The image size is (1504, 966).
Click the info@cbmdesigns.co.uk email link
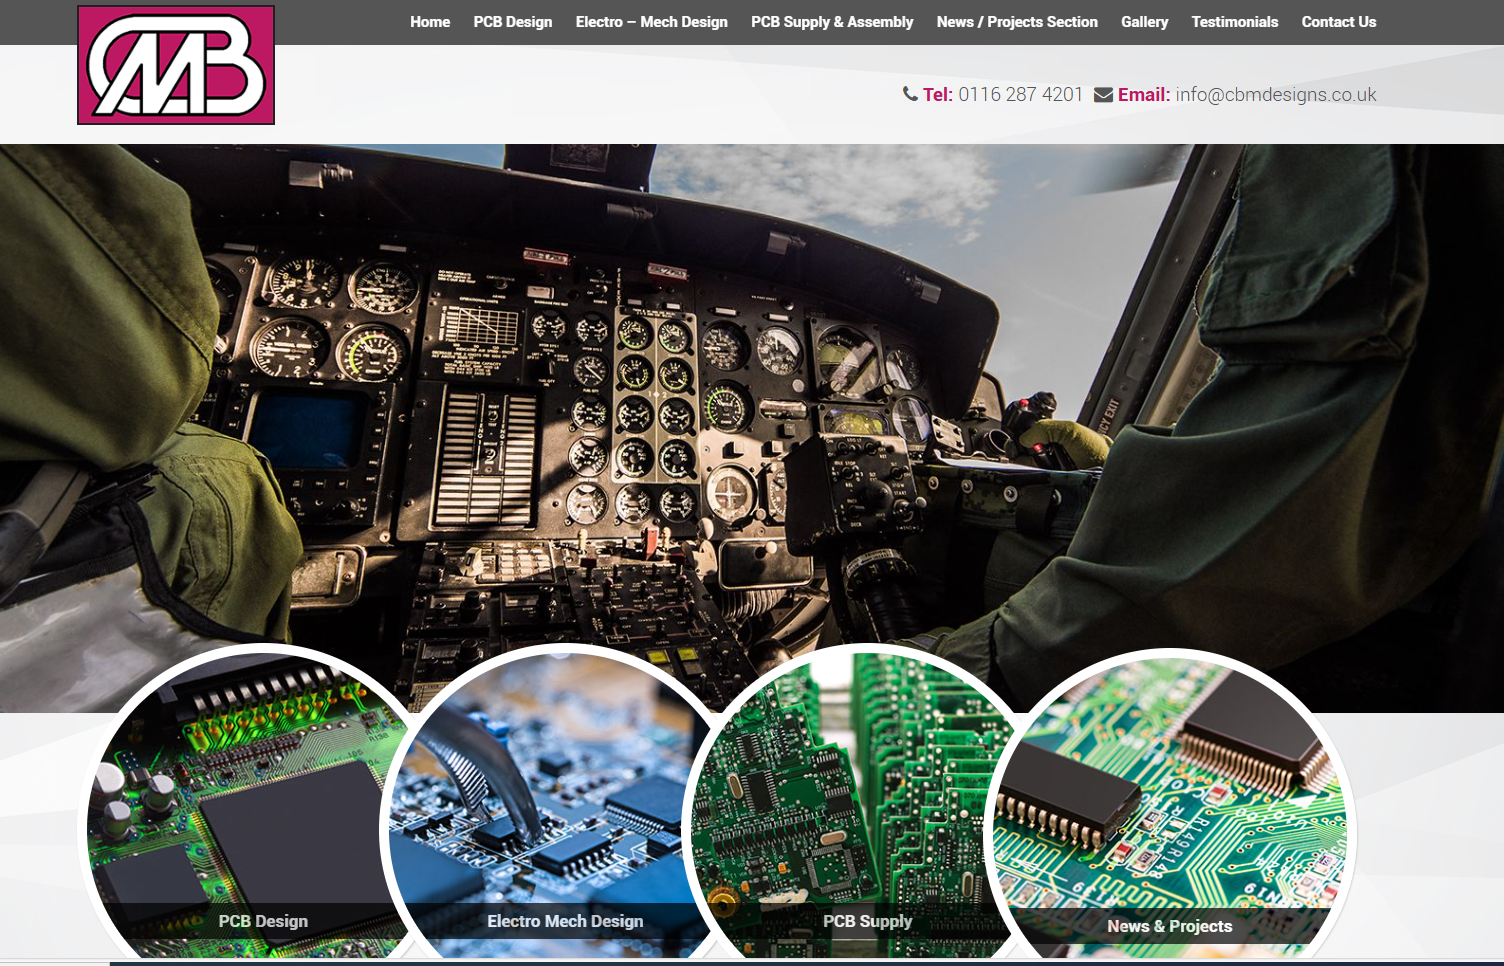tap(1276, 94)
